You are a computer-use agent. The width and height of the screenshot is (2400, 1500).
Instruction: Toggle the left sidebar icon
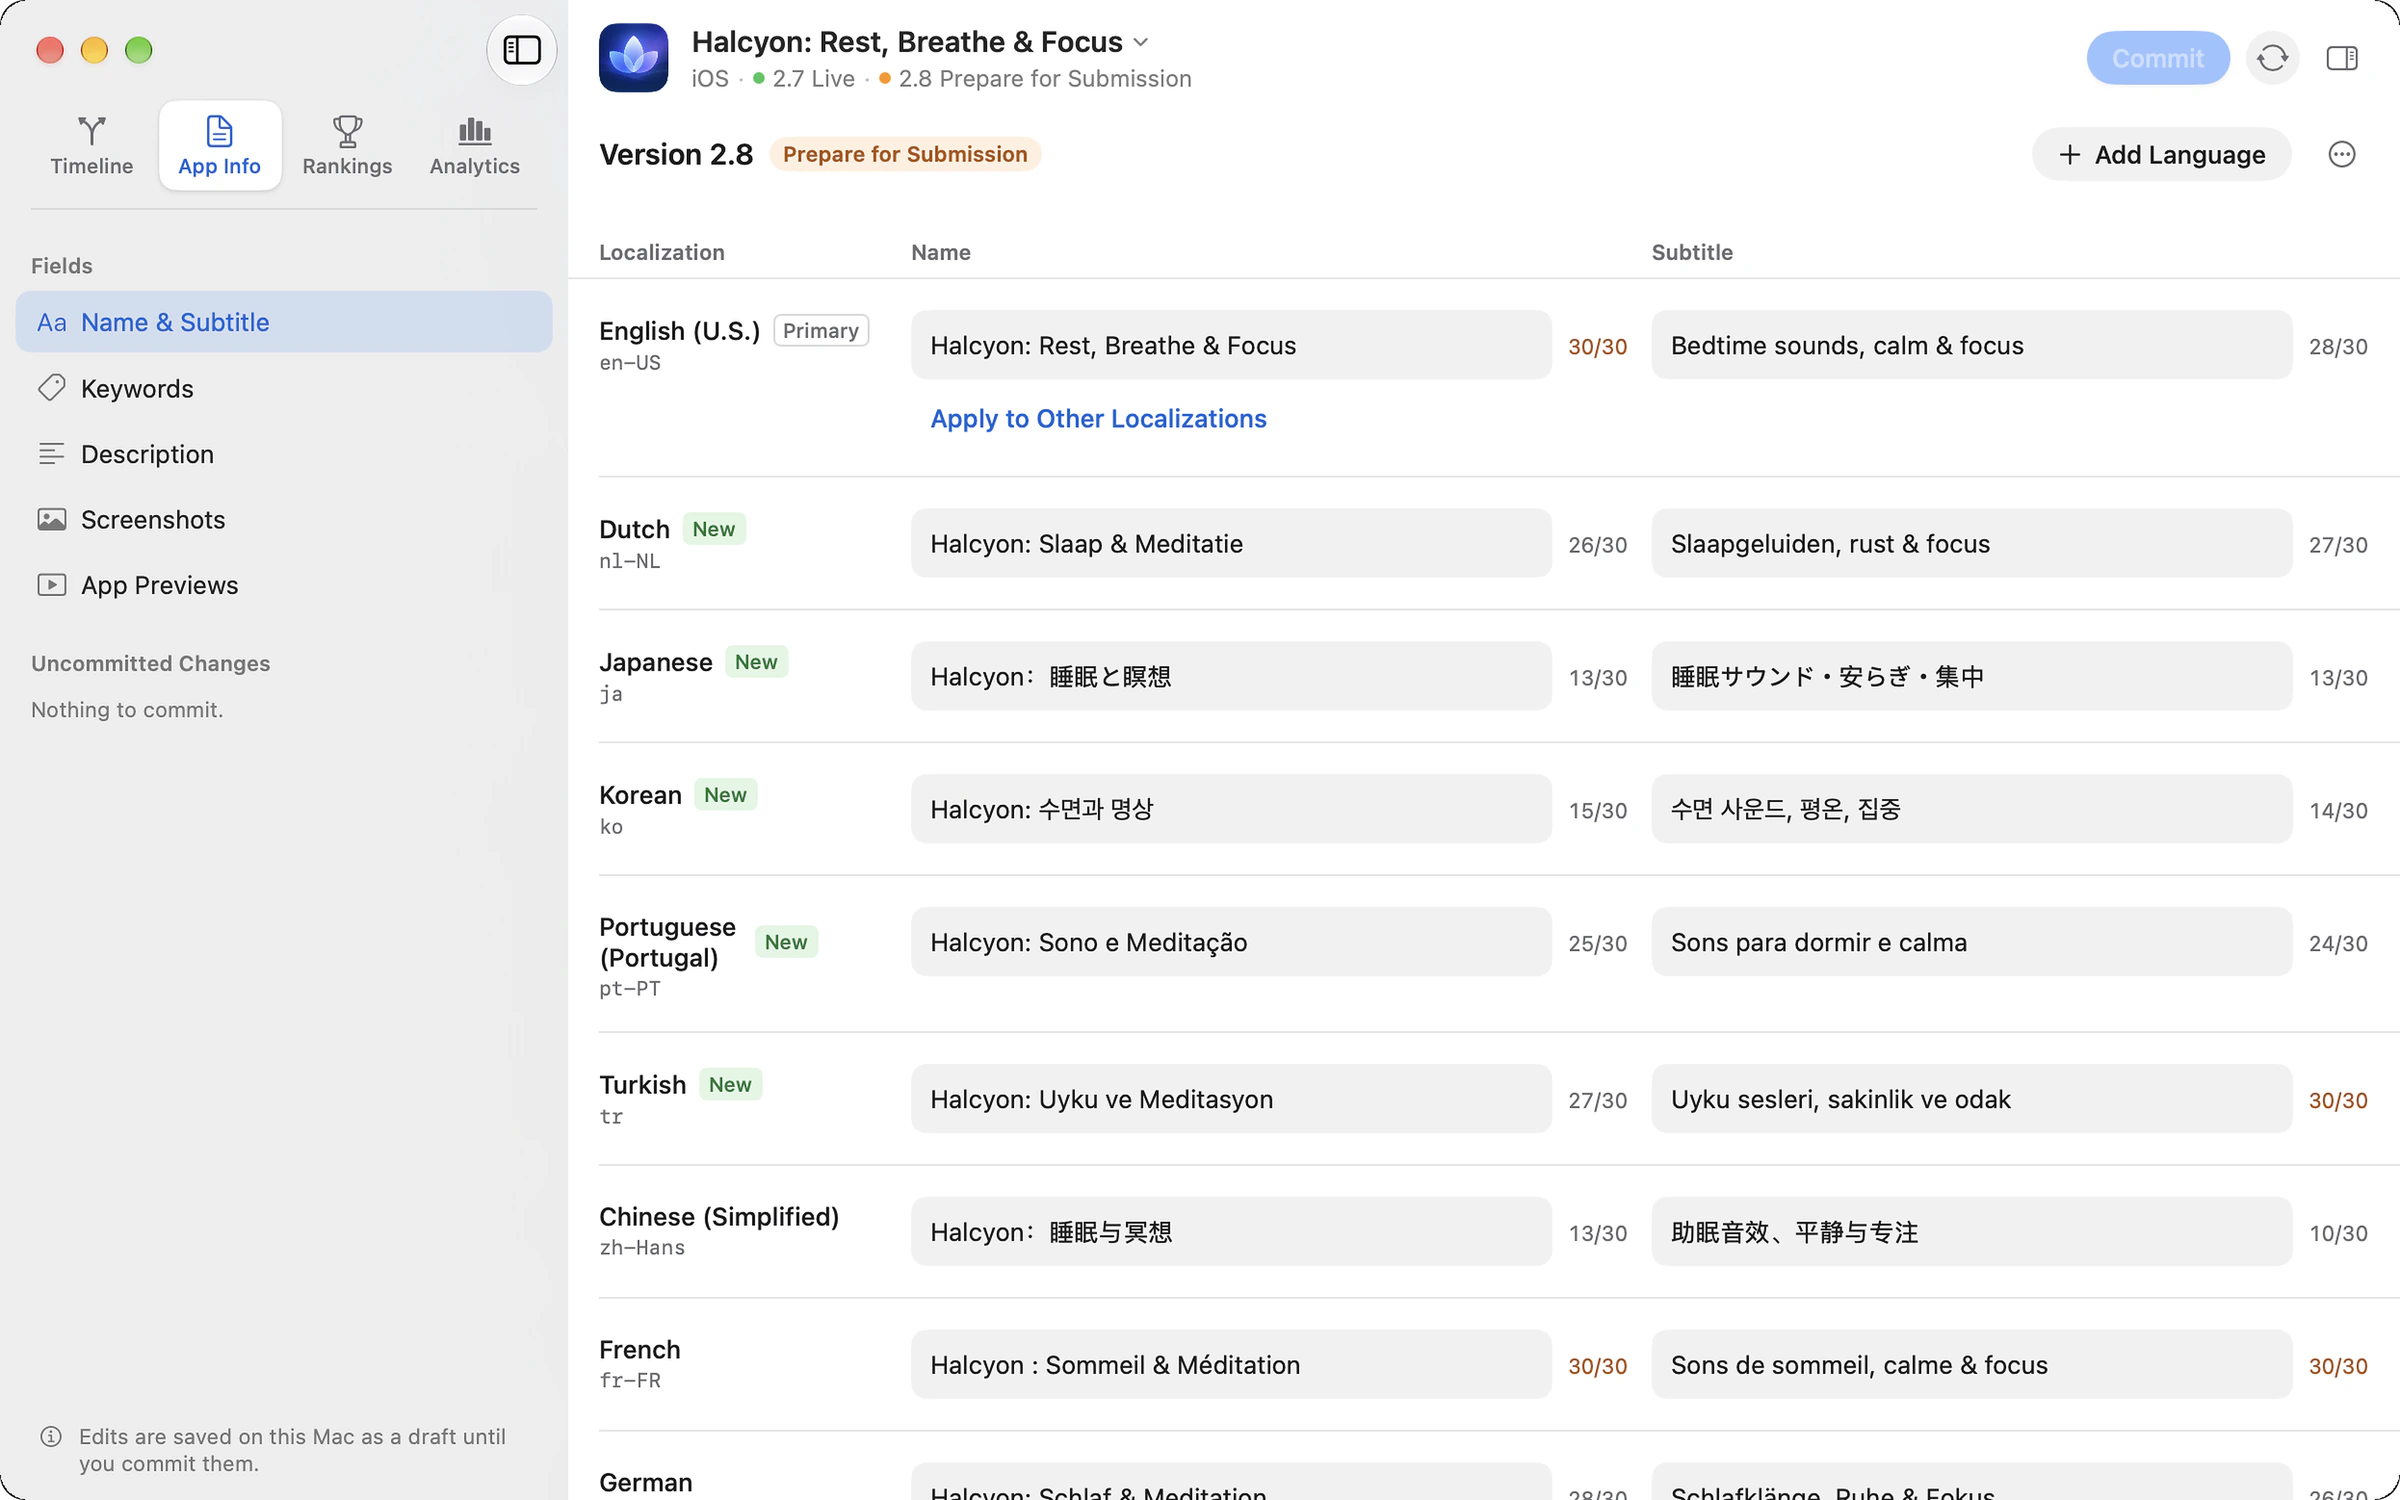(x=521, y=50)
